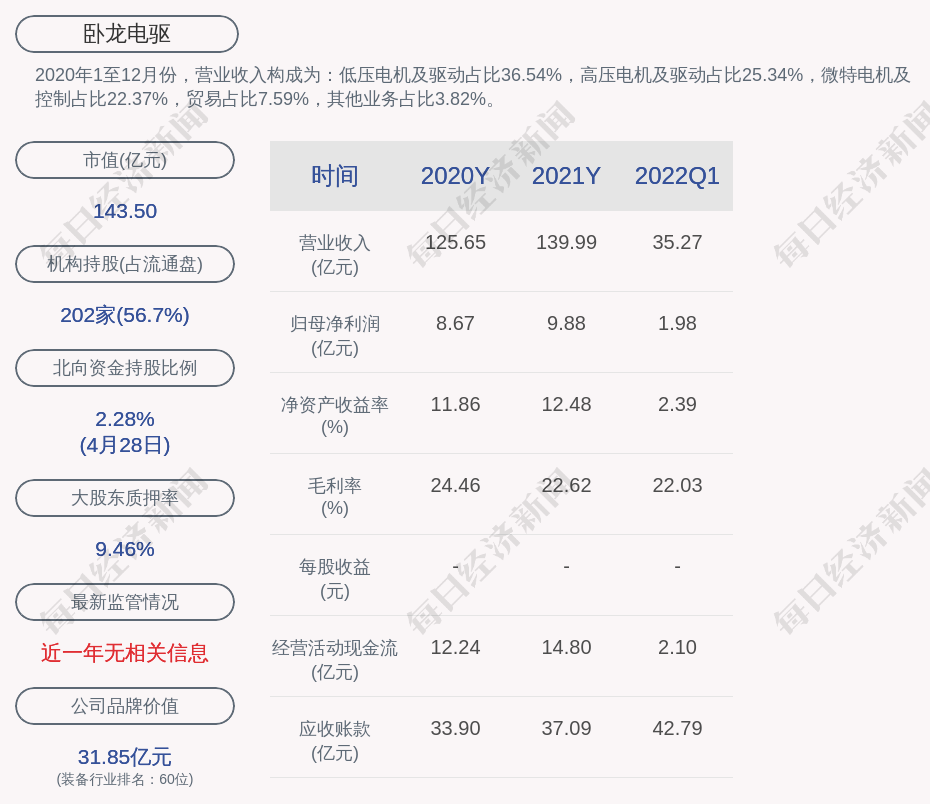Screen dimensions: 930x804
Task: Click the revenue composition paragraph starting 2020年1至12月份
Action: click(x=473, y=87)
